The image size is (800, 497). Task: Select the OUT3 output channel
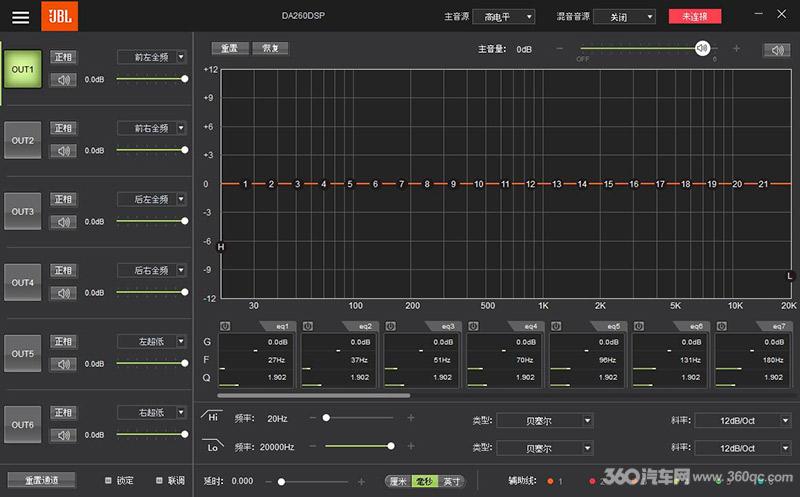coord(22,211)
